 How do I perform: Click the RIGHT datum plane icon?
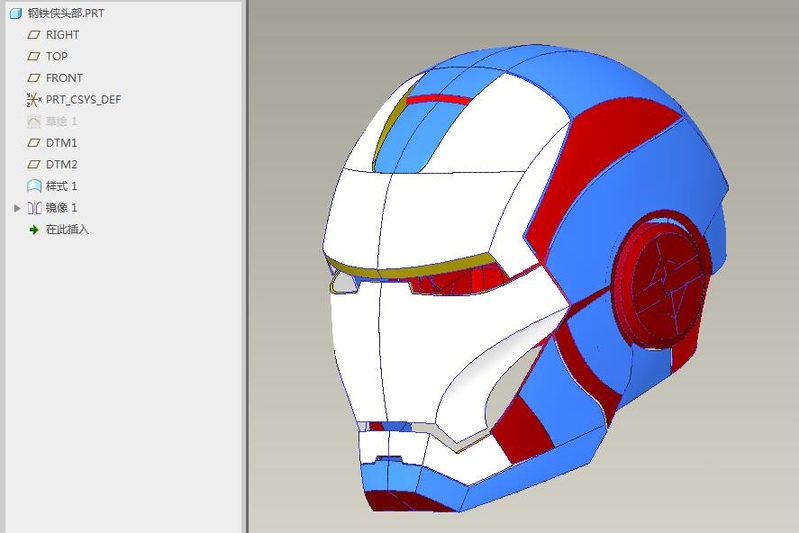coord(34,35)
